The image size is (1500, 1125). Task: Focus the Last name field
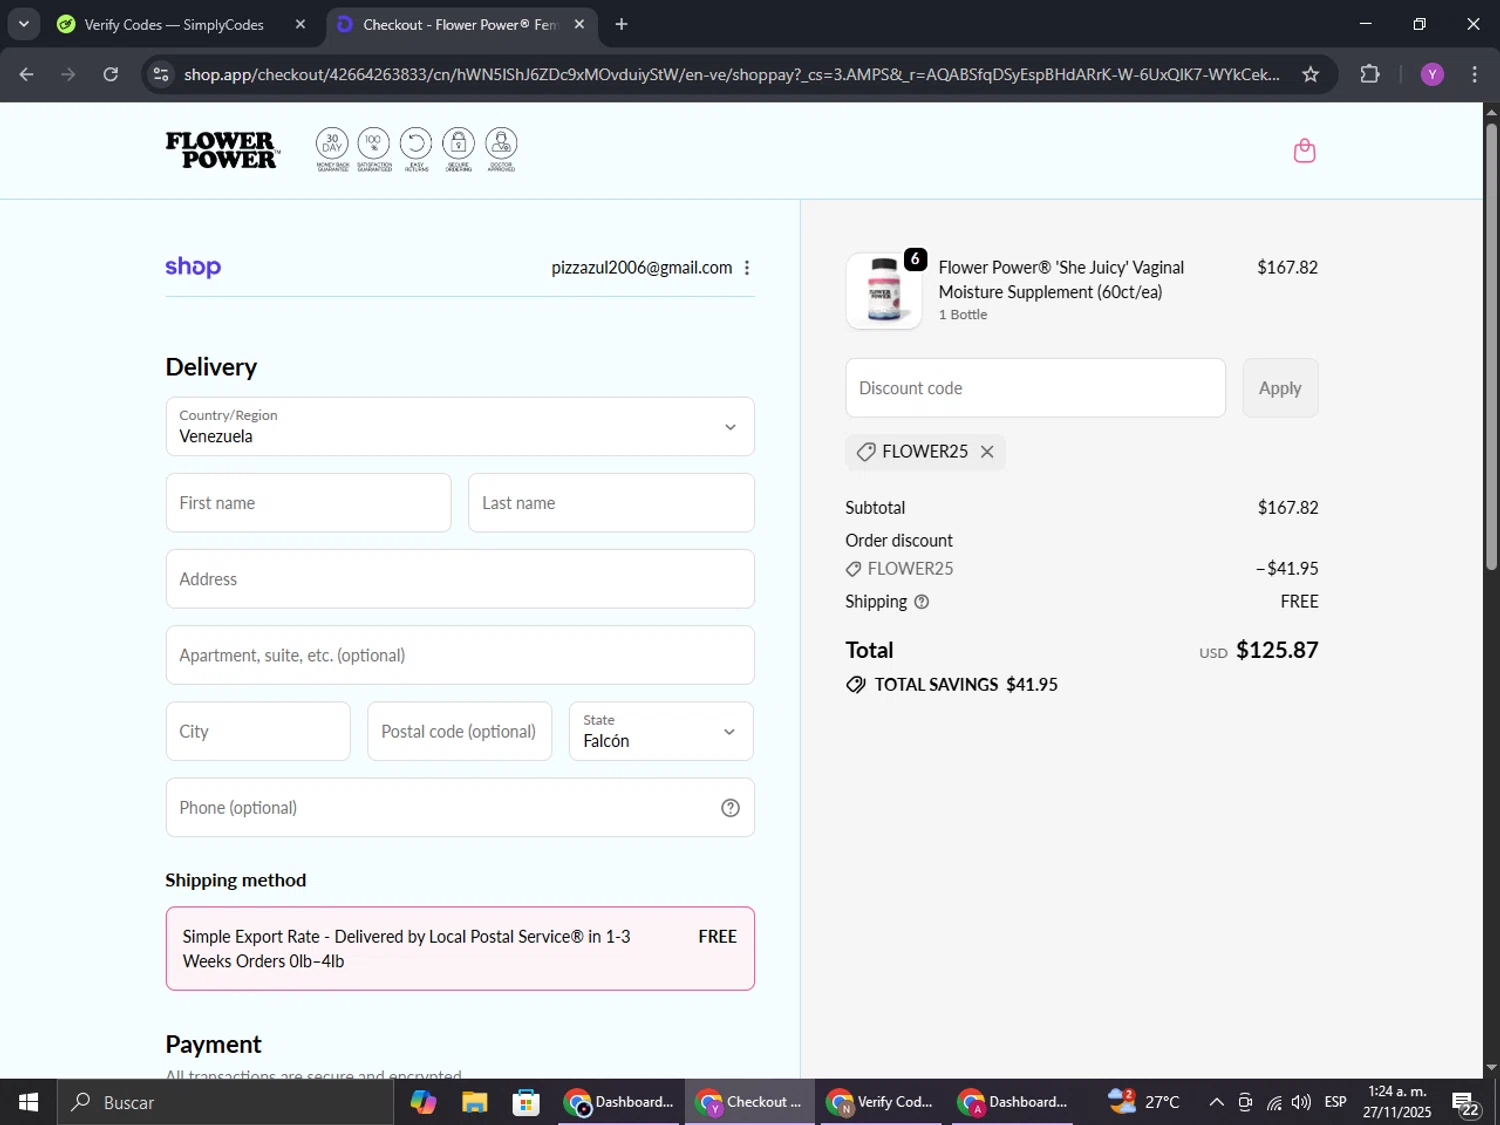(x=611, y=503)
